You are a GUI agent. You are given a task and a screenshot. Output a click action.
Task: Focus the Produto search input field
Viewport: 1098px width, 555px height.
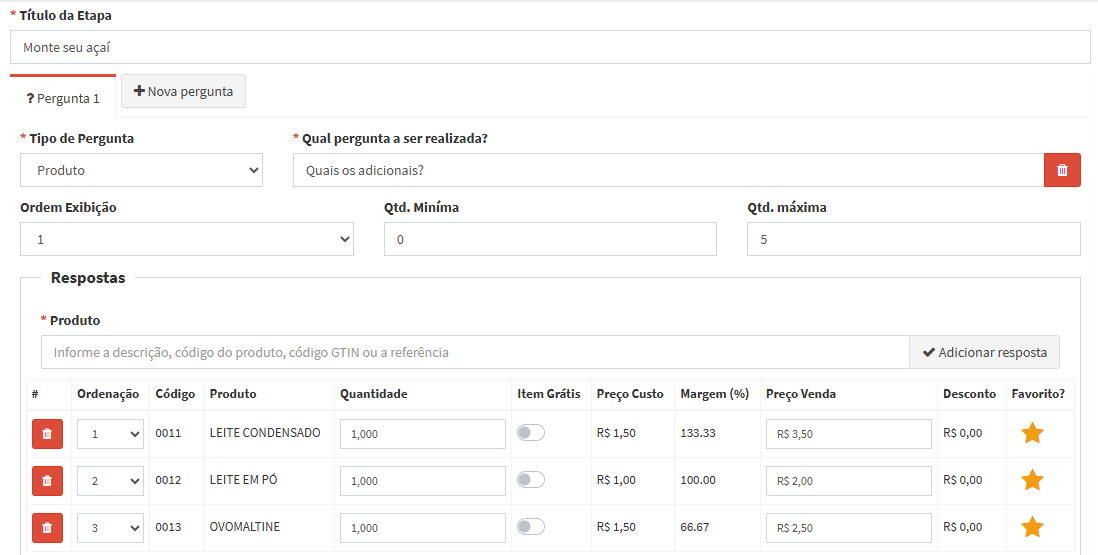[x=475, y=352]
